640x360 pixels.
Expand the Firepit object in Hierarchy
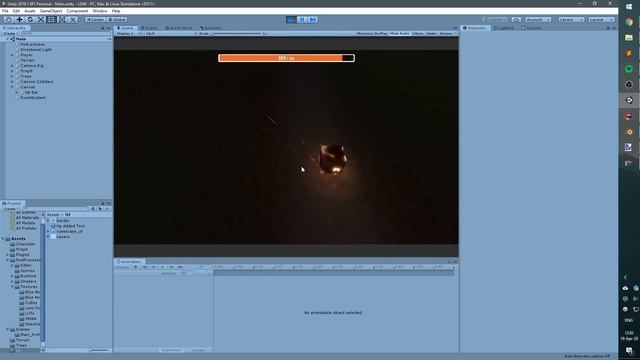coord(12,71)
